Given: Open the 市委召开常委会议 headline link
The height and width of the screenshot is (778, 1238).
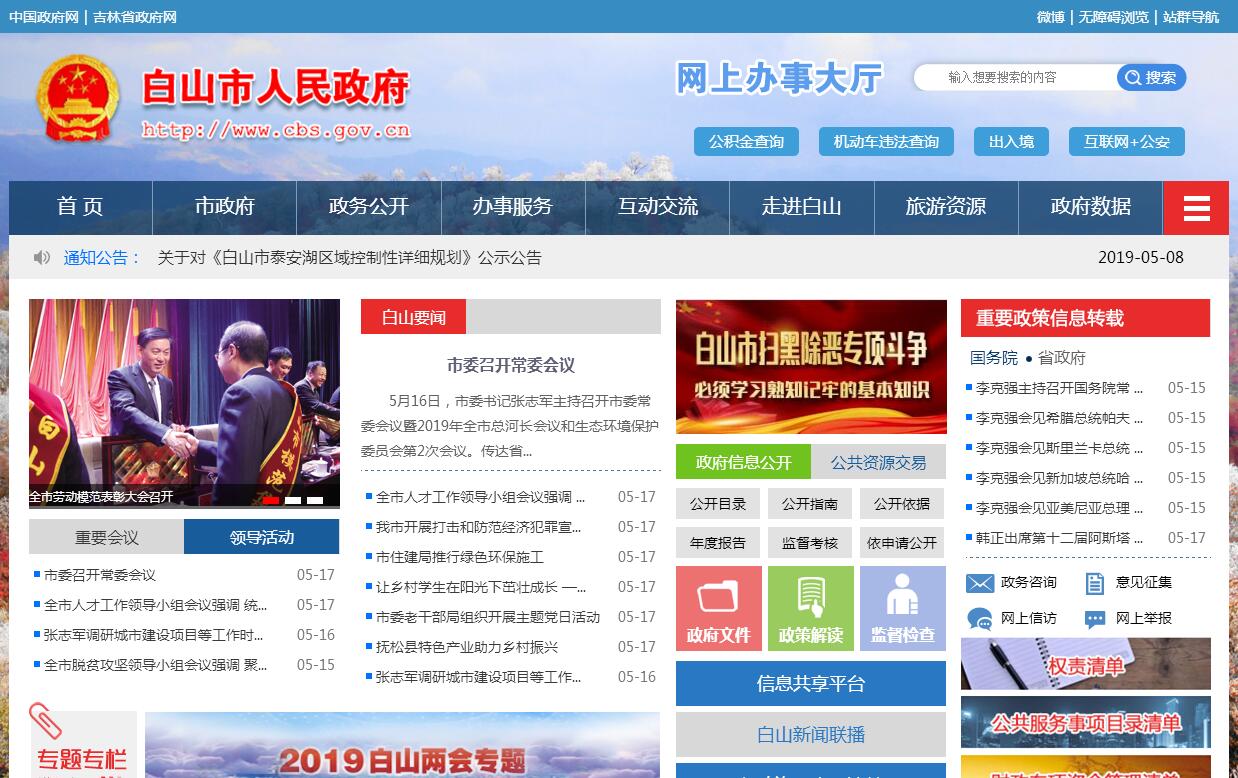Looking at the screenshot, I should [510, 365].
